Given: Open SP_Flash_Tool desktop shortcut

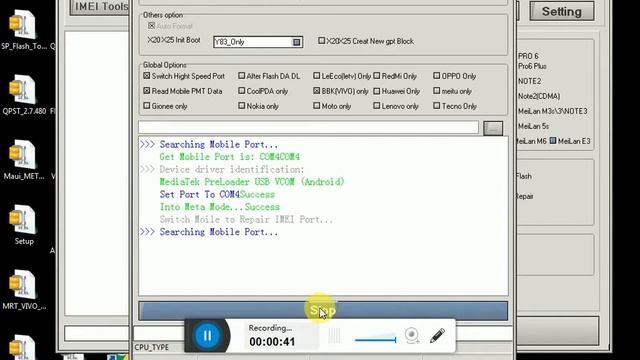Looking at the screenshot, I should click(x=24, y=31).
